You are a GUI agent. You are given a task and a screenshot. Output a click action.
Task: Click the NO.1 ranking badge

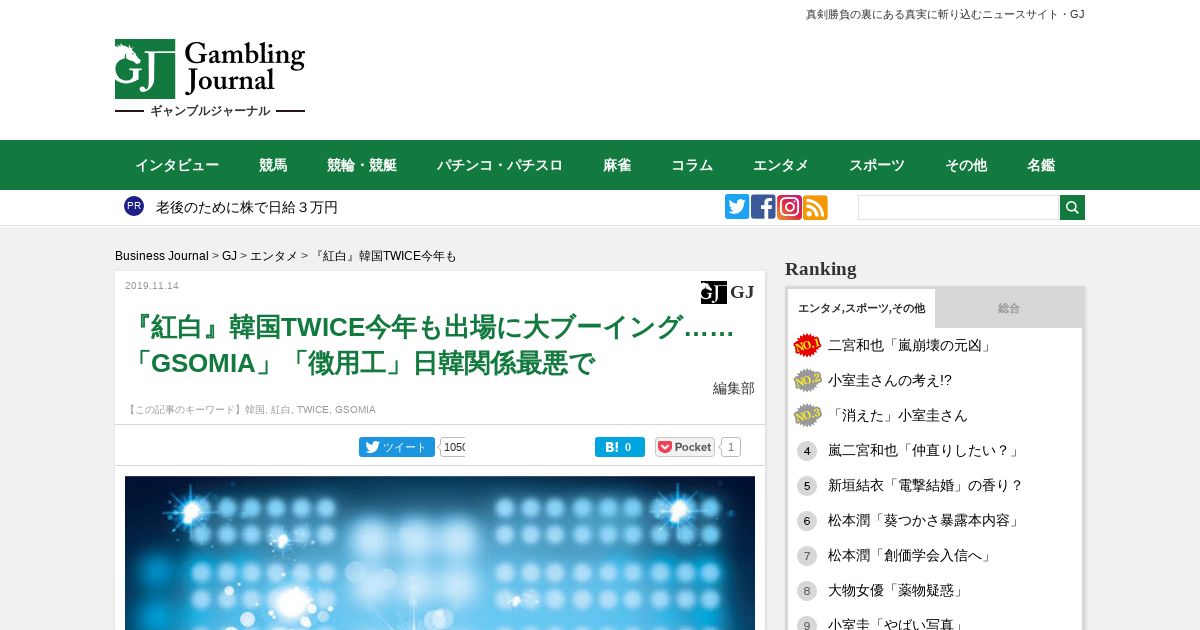tap(807, 345)
